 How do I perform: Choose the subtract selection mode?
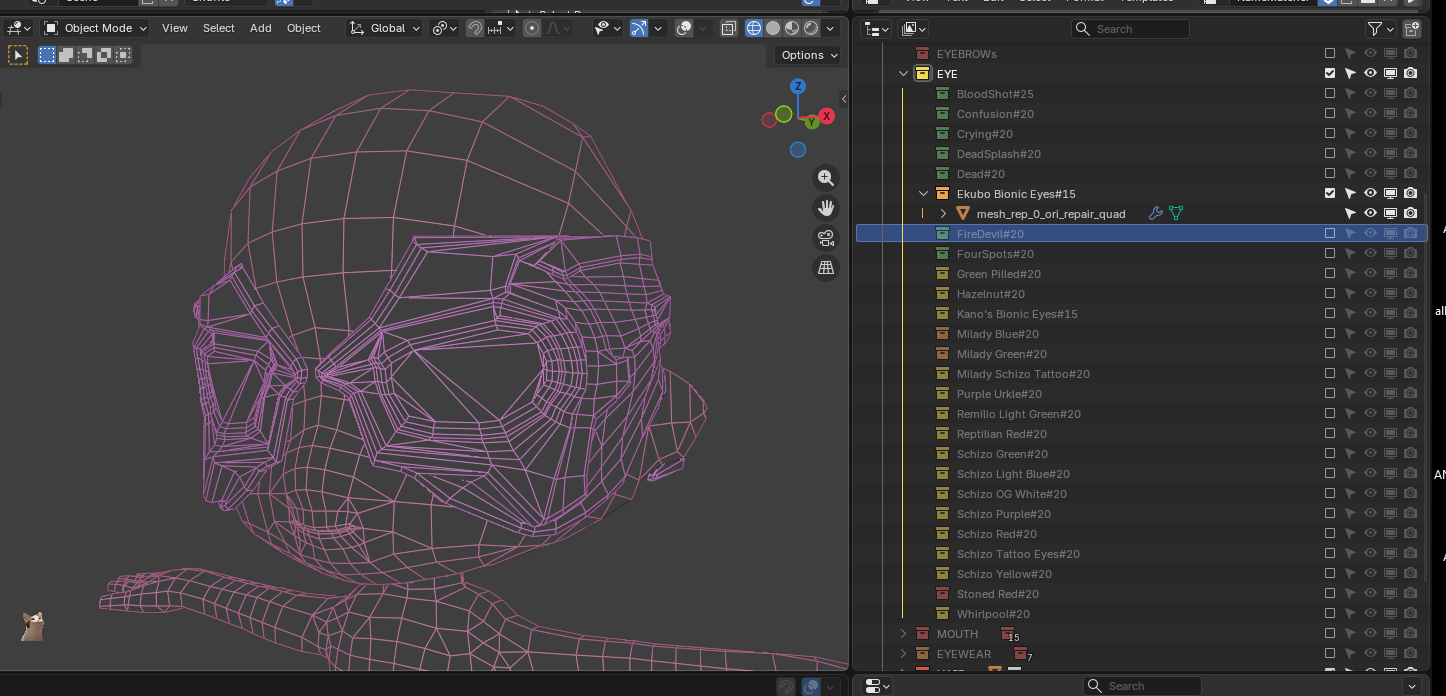85,55
